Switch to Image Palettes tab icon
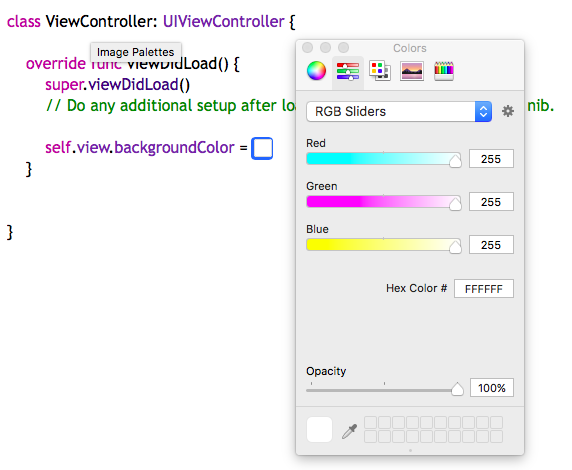Image resolution: width=572 pixels, height=470 pixels. tap(412, 71)
